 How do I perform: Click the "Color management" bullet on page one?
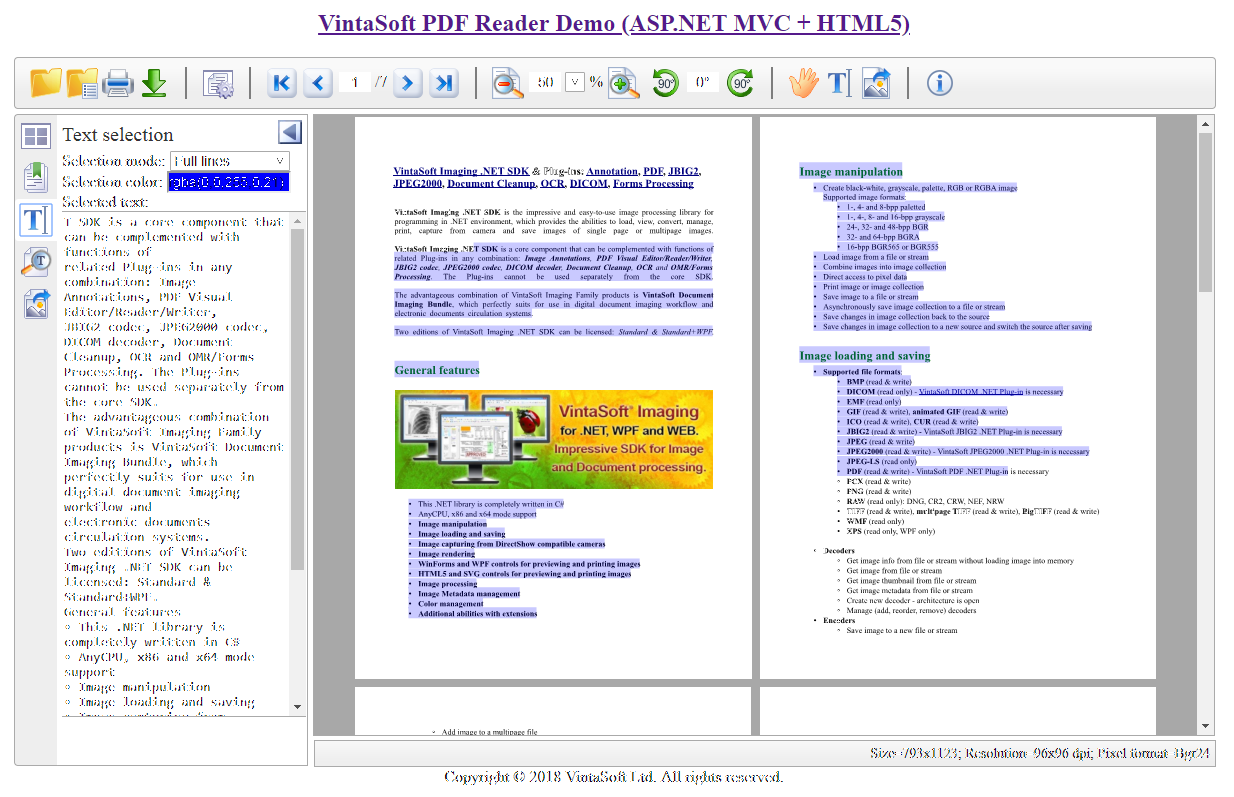click(x=451, y=604)
